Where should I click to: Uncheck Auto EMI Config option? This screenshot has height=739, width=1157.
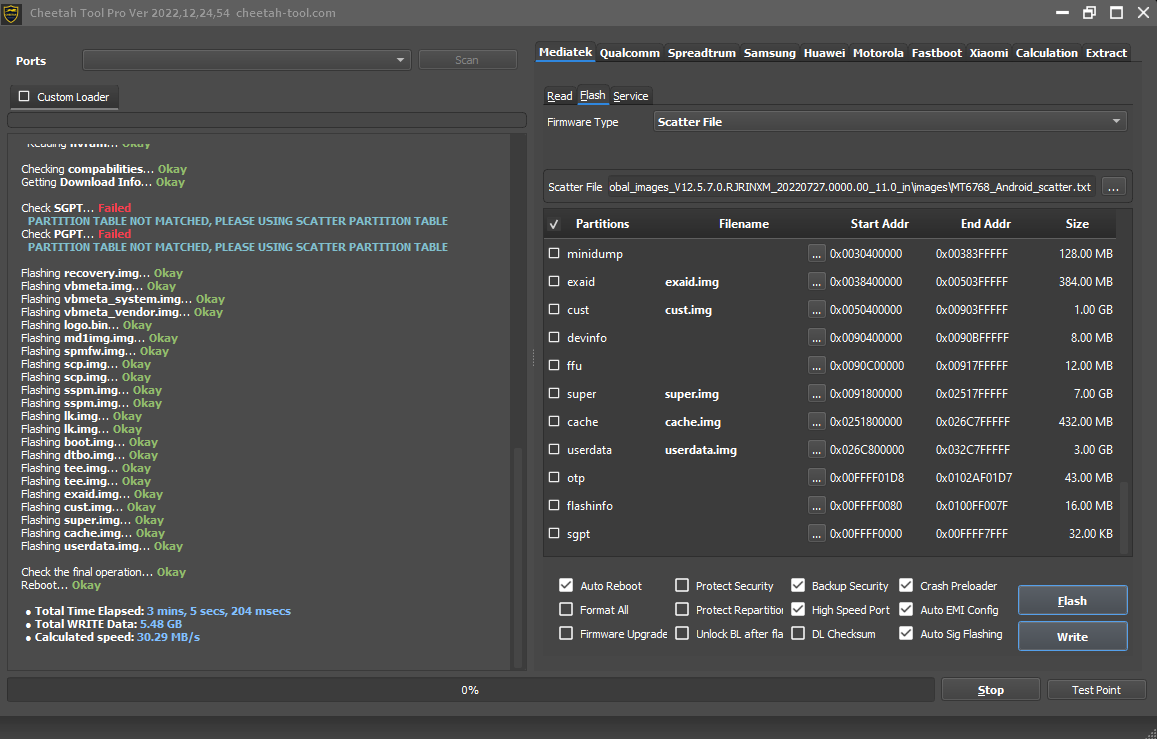(906, 609)
